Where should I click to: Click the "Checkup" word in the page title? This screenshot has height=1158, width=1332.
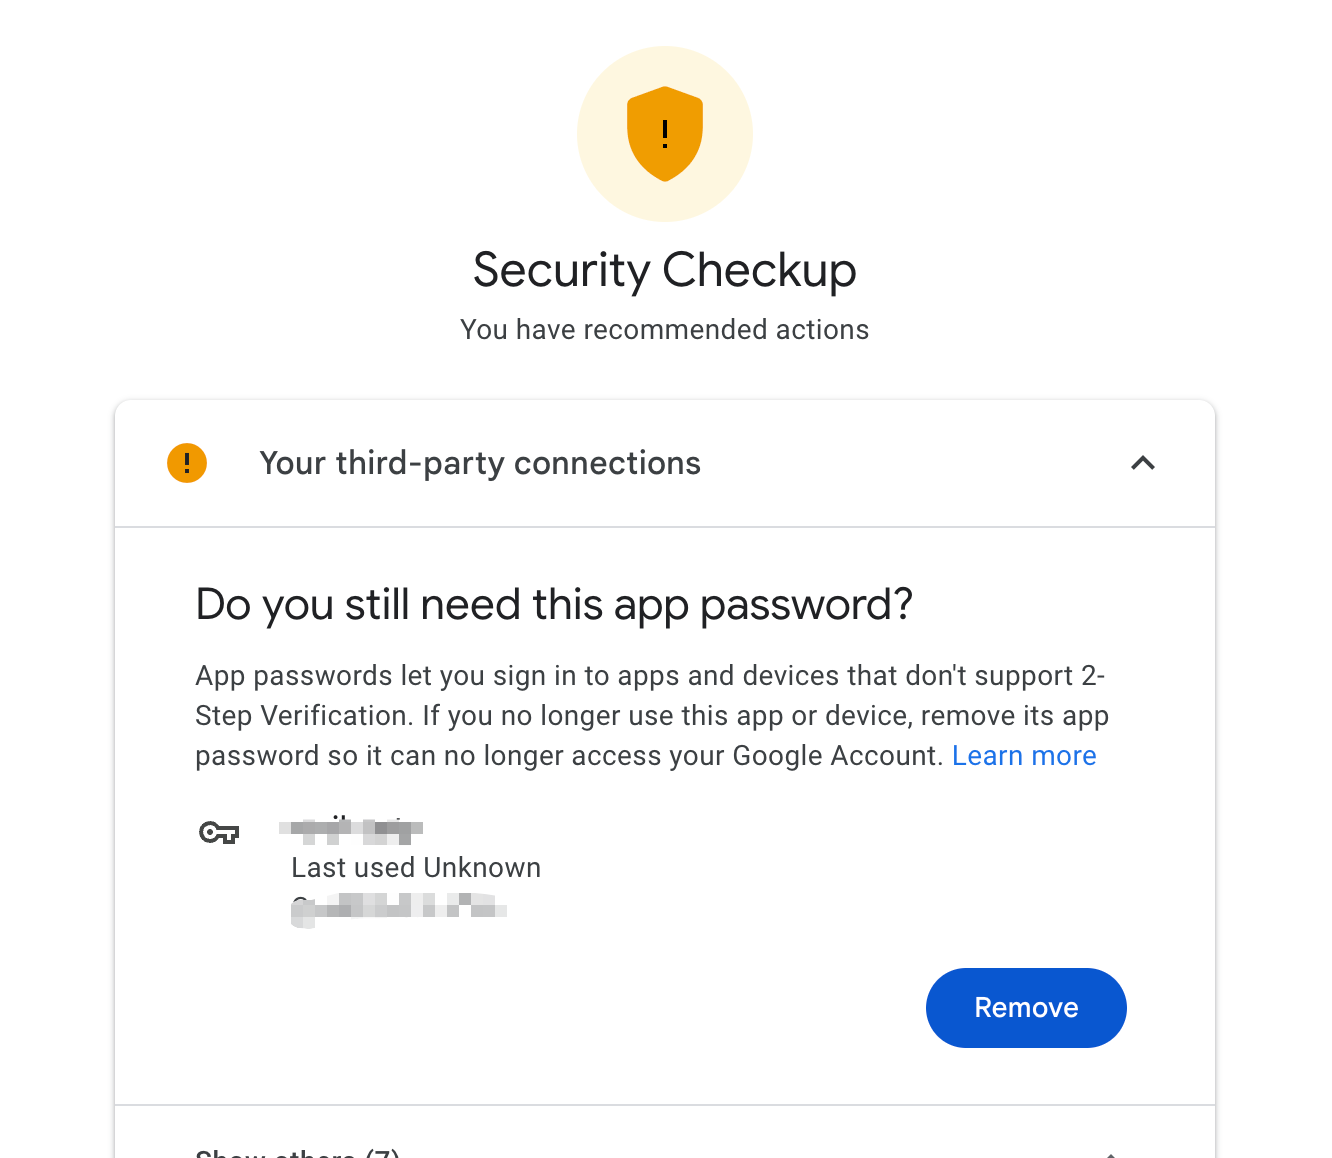click(x=759, y=270)
